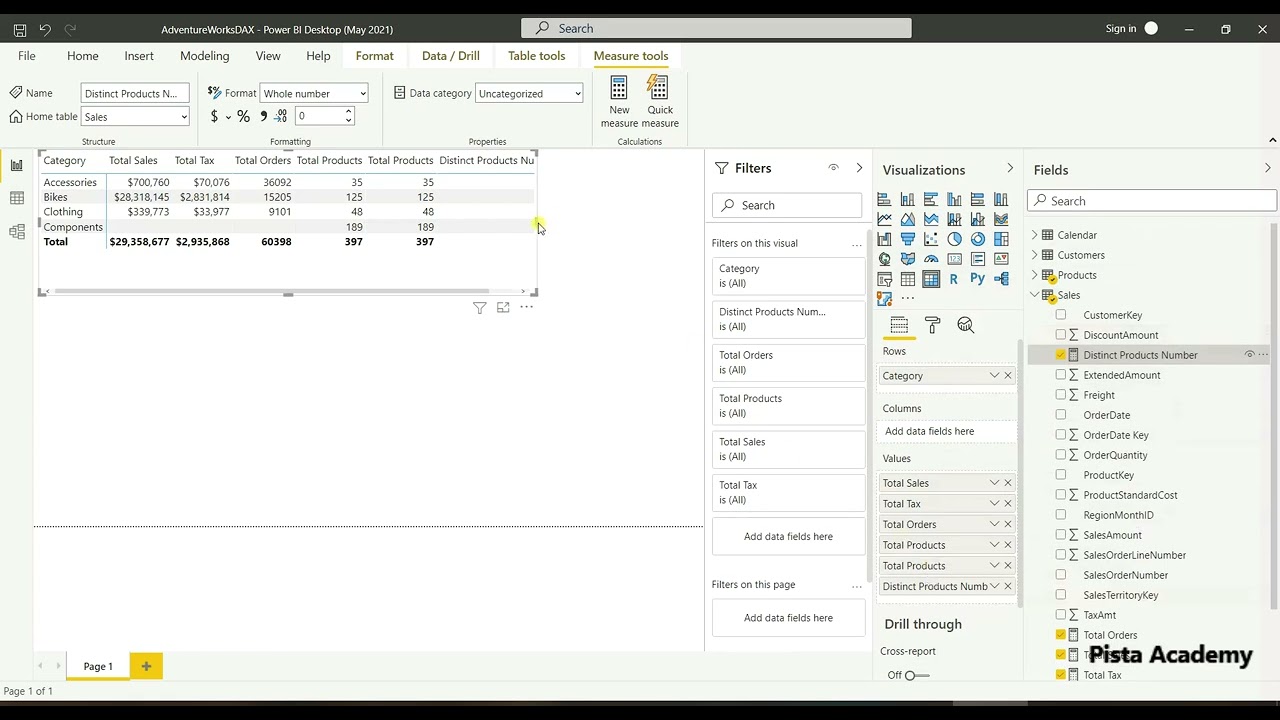The height and width of the screenshot is (720, 1280).
Task: Open the Format paint-roller pane
Action: 932,325
